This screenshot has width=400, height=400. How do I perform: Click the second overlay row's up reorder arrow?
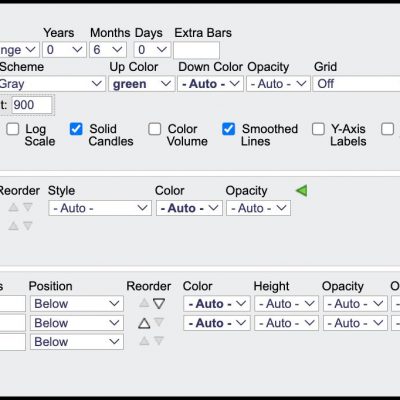13,226
